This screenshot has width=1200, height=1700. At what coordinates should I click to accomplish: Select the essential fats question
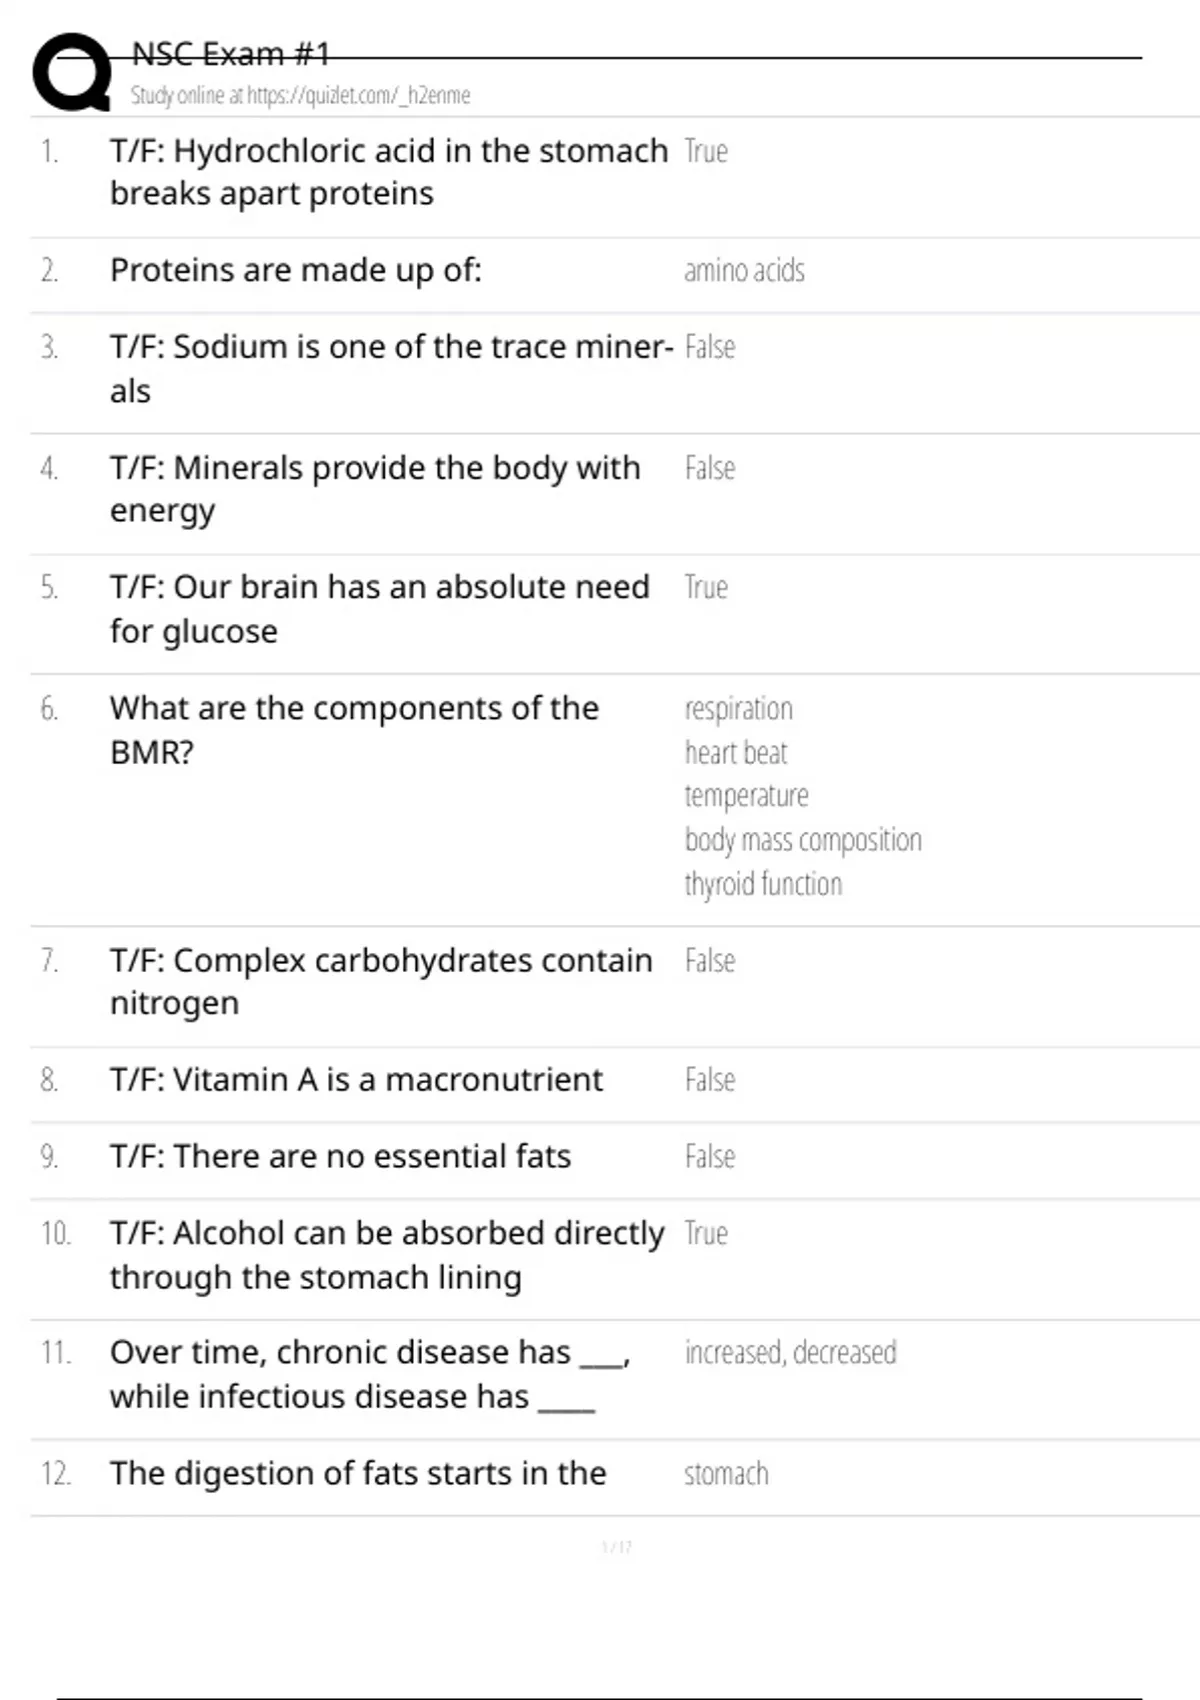pyautogui.click(x=340, y=1157)
